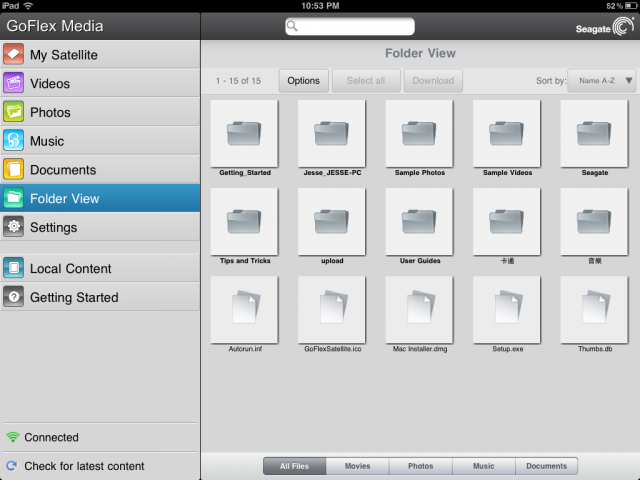Tap the 10:53 PM clock

(320, 6)
